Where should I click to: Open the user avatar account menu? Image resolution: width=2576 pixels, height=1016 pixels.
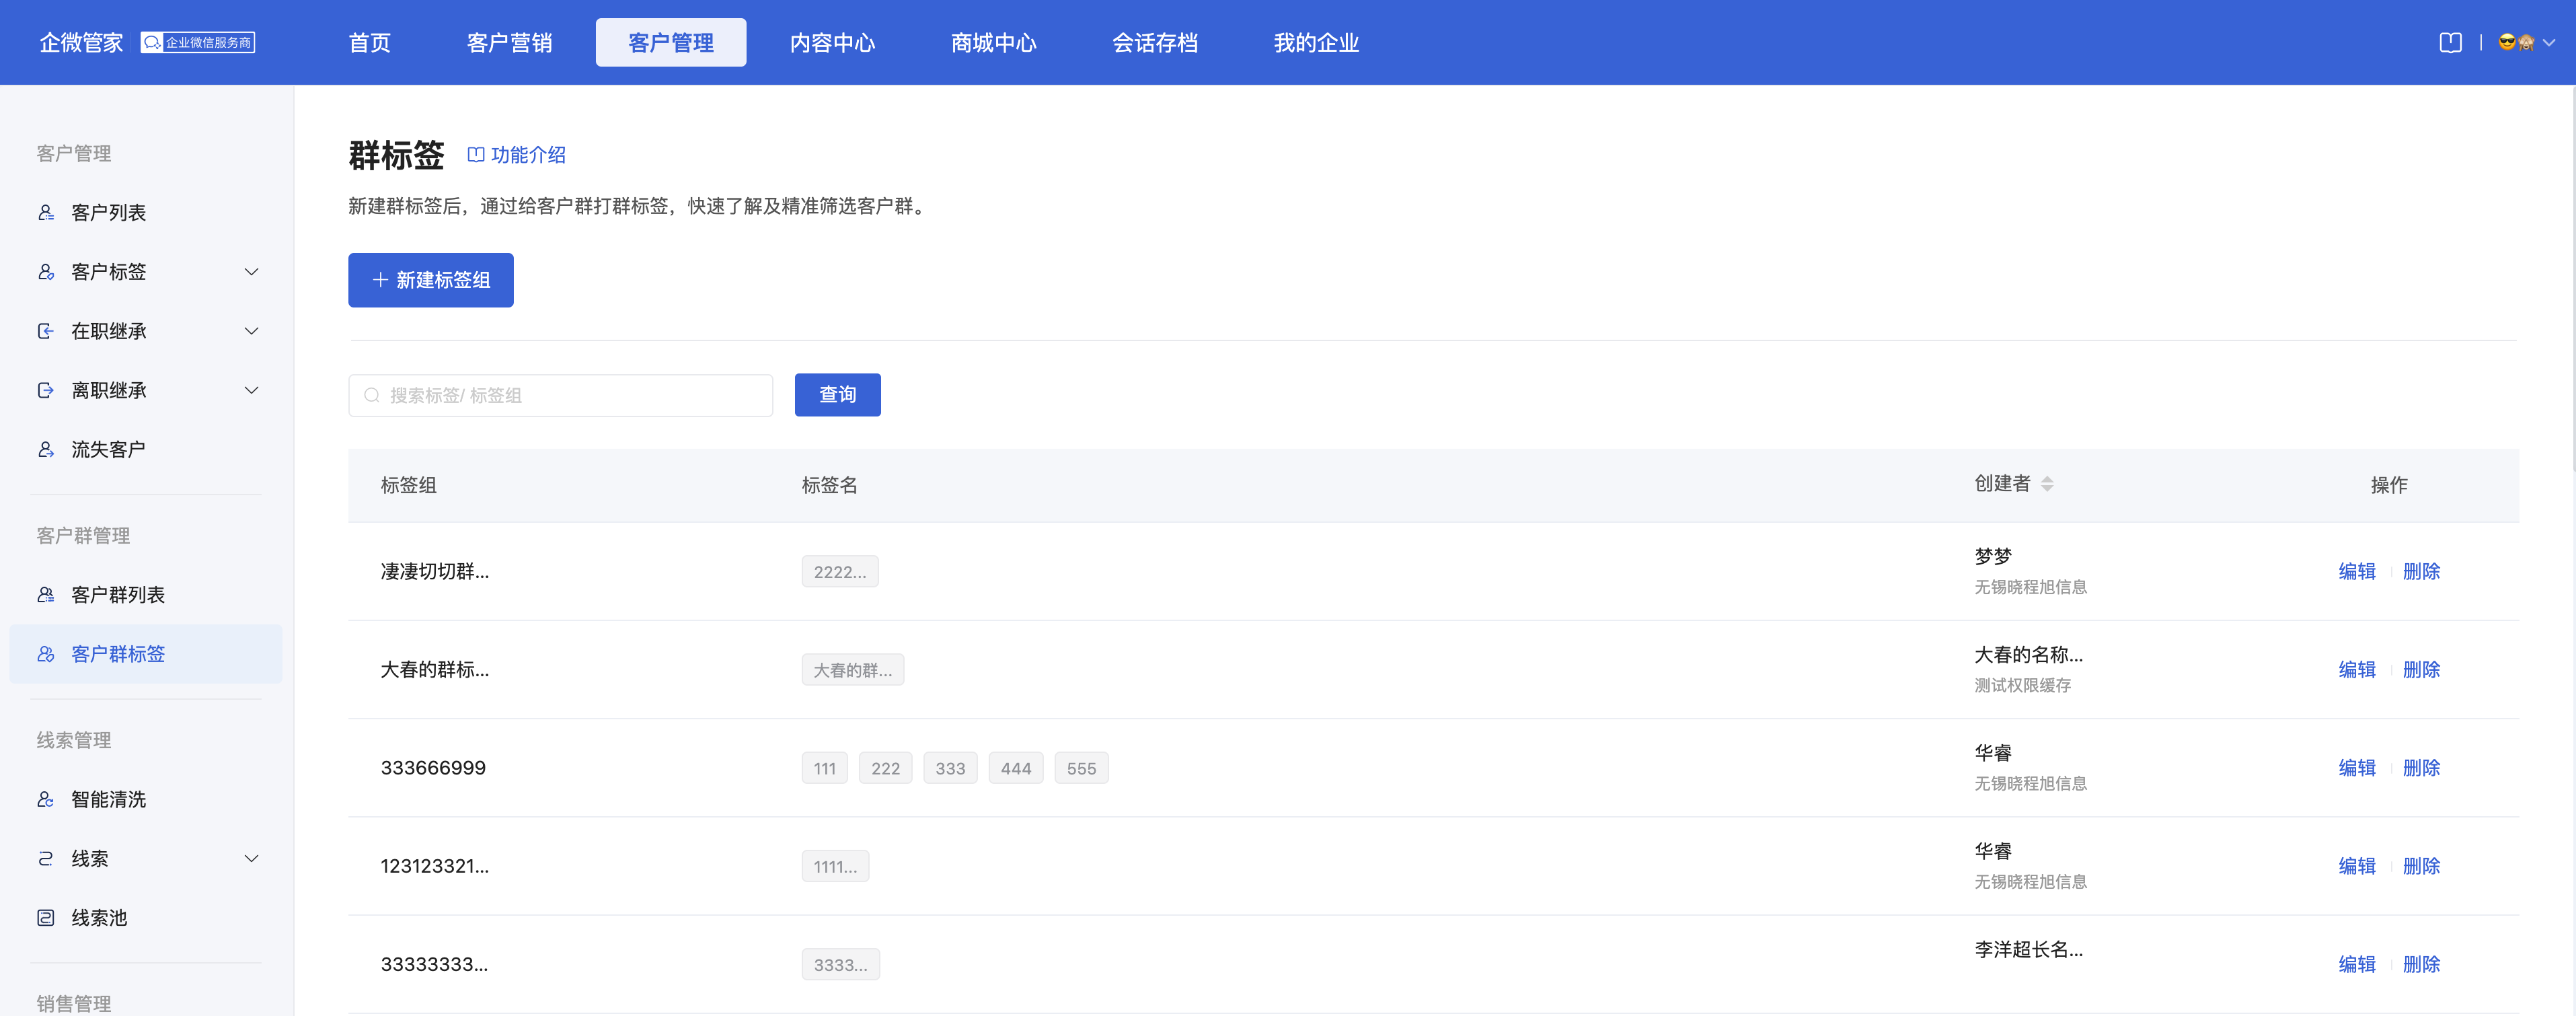2526,42
